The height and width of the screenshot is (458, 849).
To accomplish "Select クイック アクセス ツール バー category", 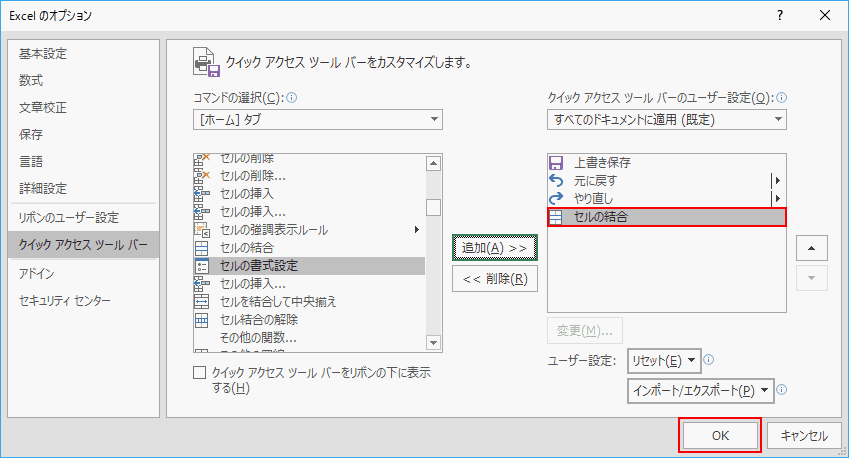I will [x=83, y=245].
